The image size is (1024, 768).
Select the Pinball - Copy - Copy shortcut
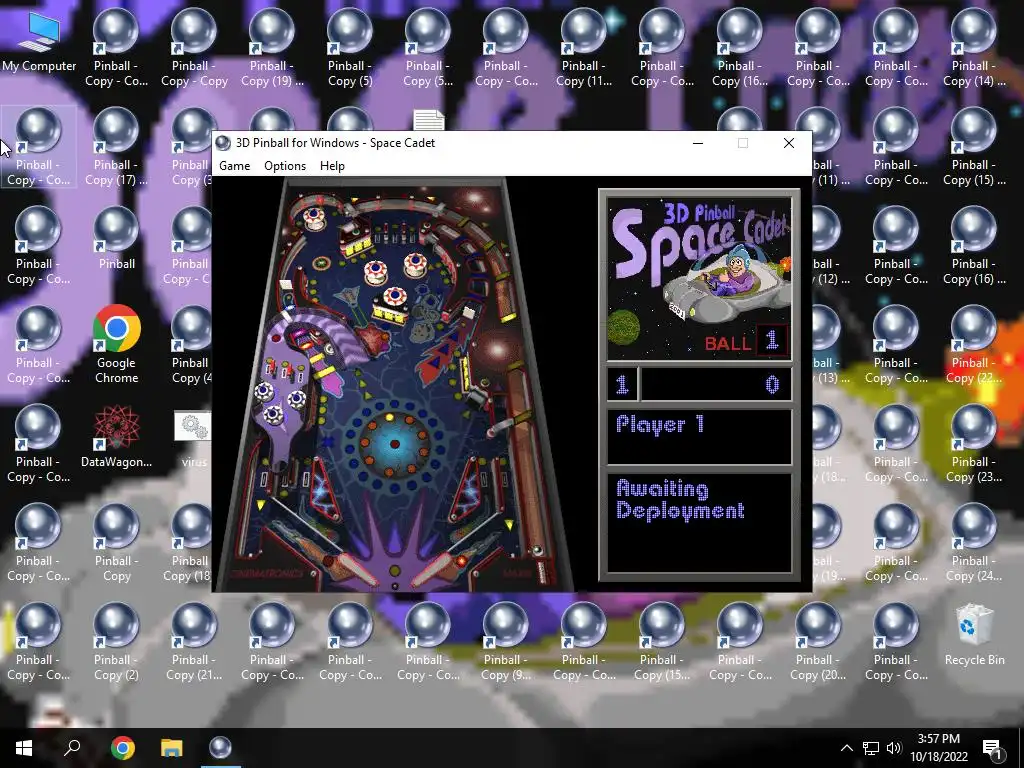point(194,49)
